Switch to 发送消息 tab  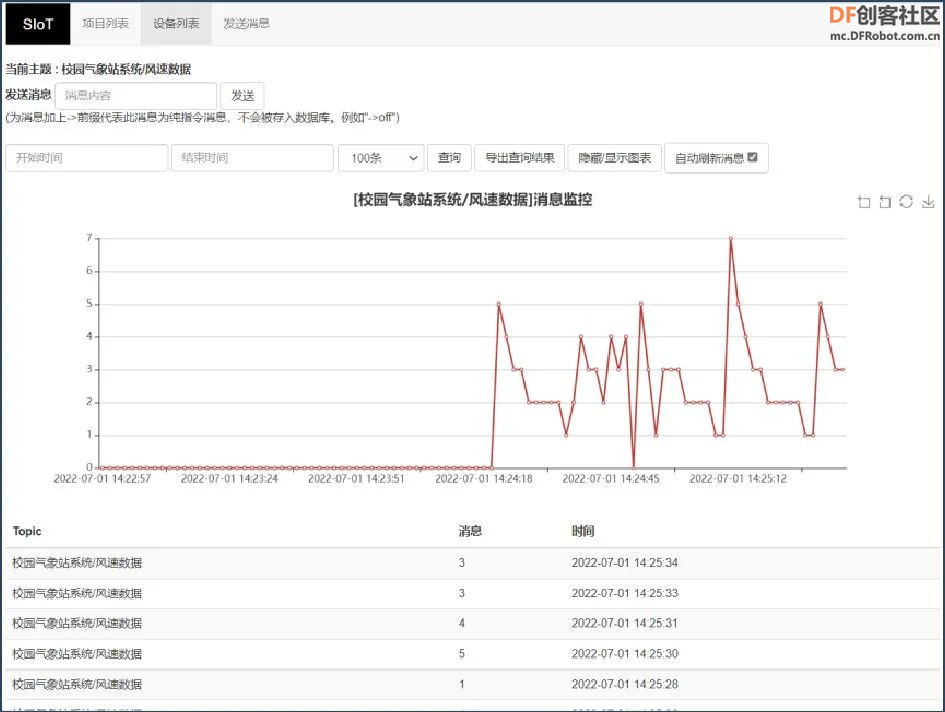(x=246, y=24)
